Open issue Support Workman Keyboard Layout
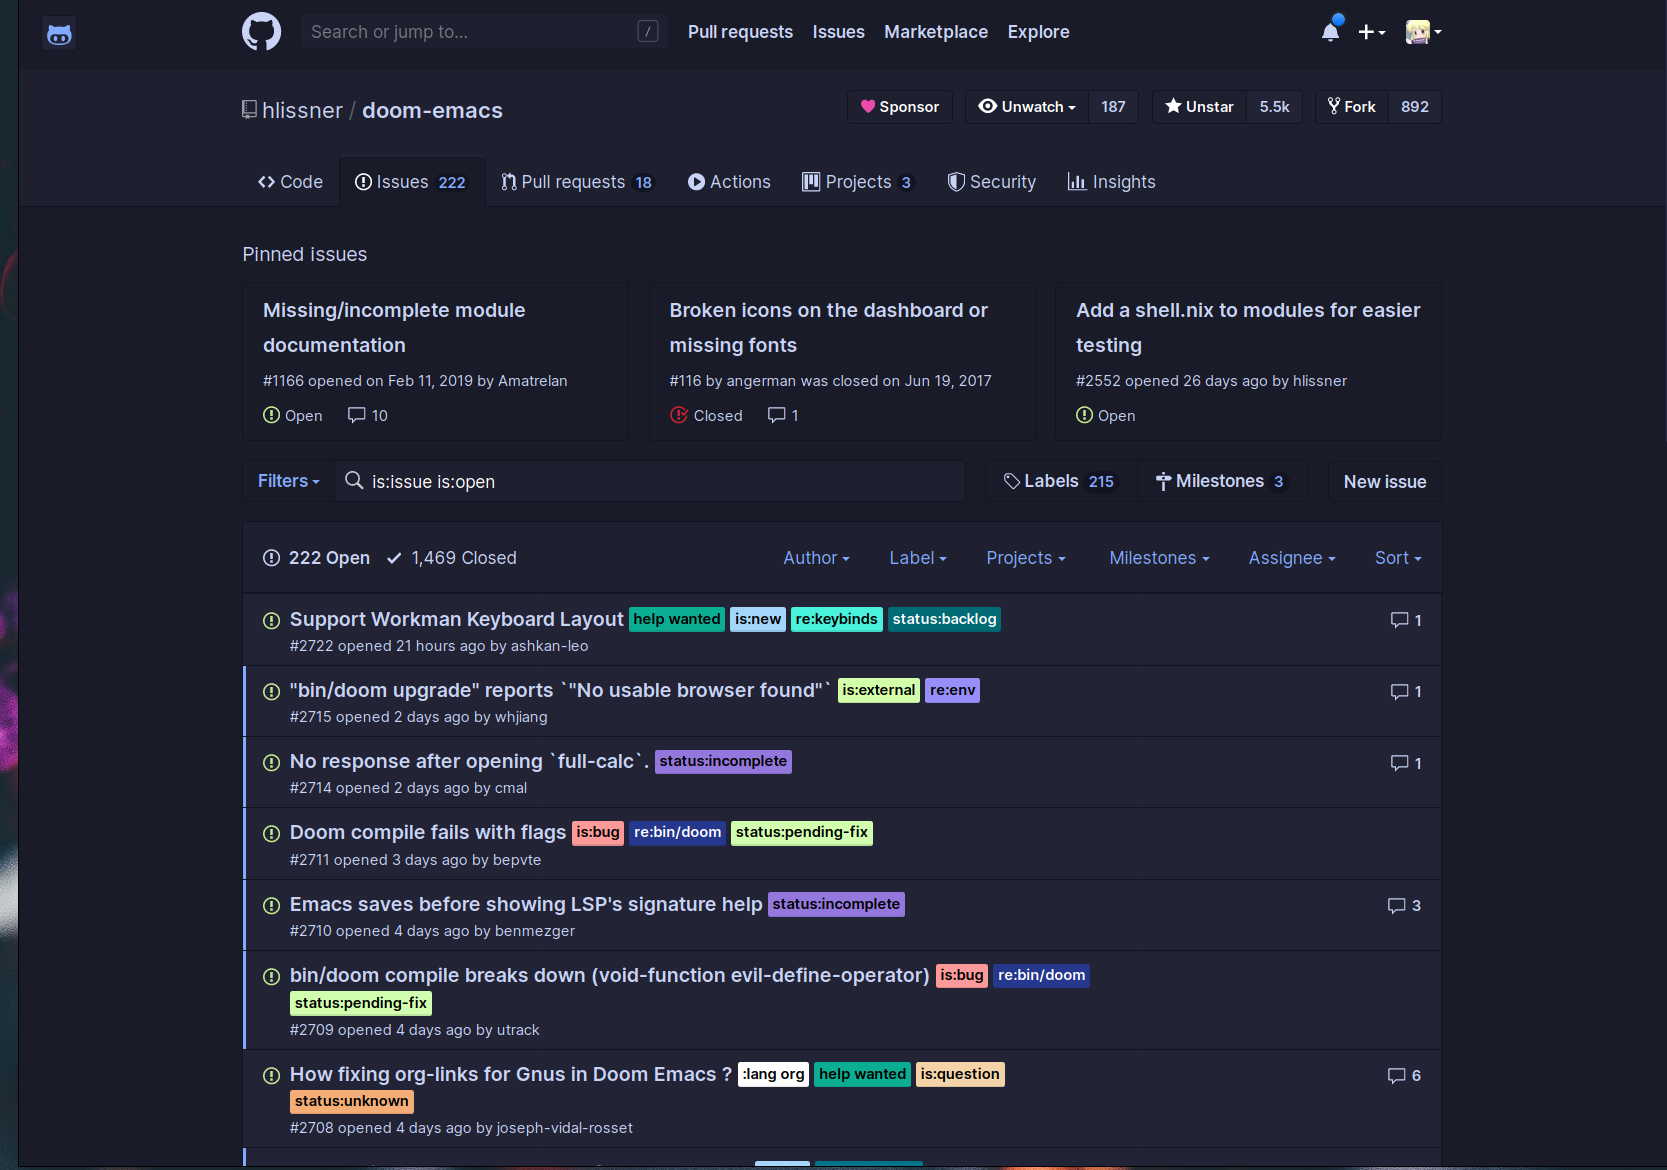1667x1170 pixels. tap(456, 618)
